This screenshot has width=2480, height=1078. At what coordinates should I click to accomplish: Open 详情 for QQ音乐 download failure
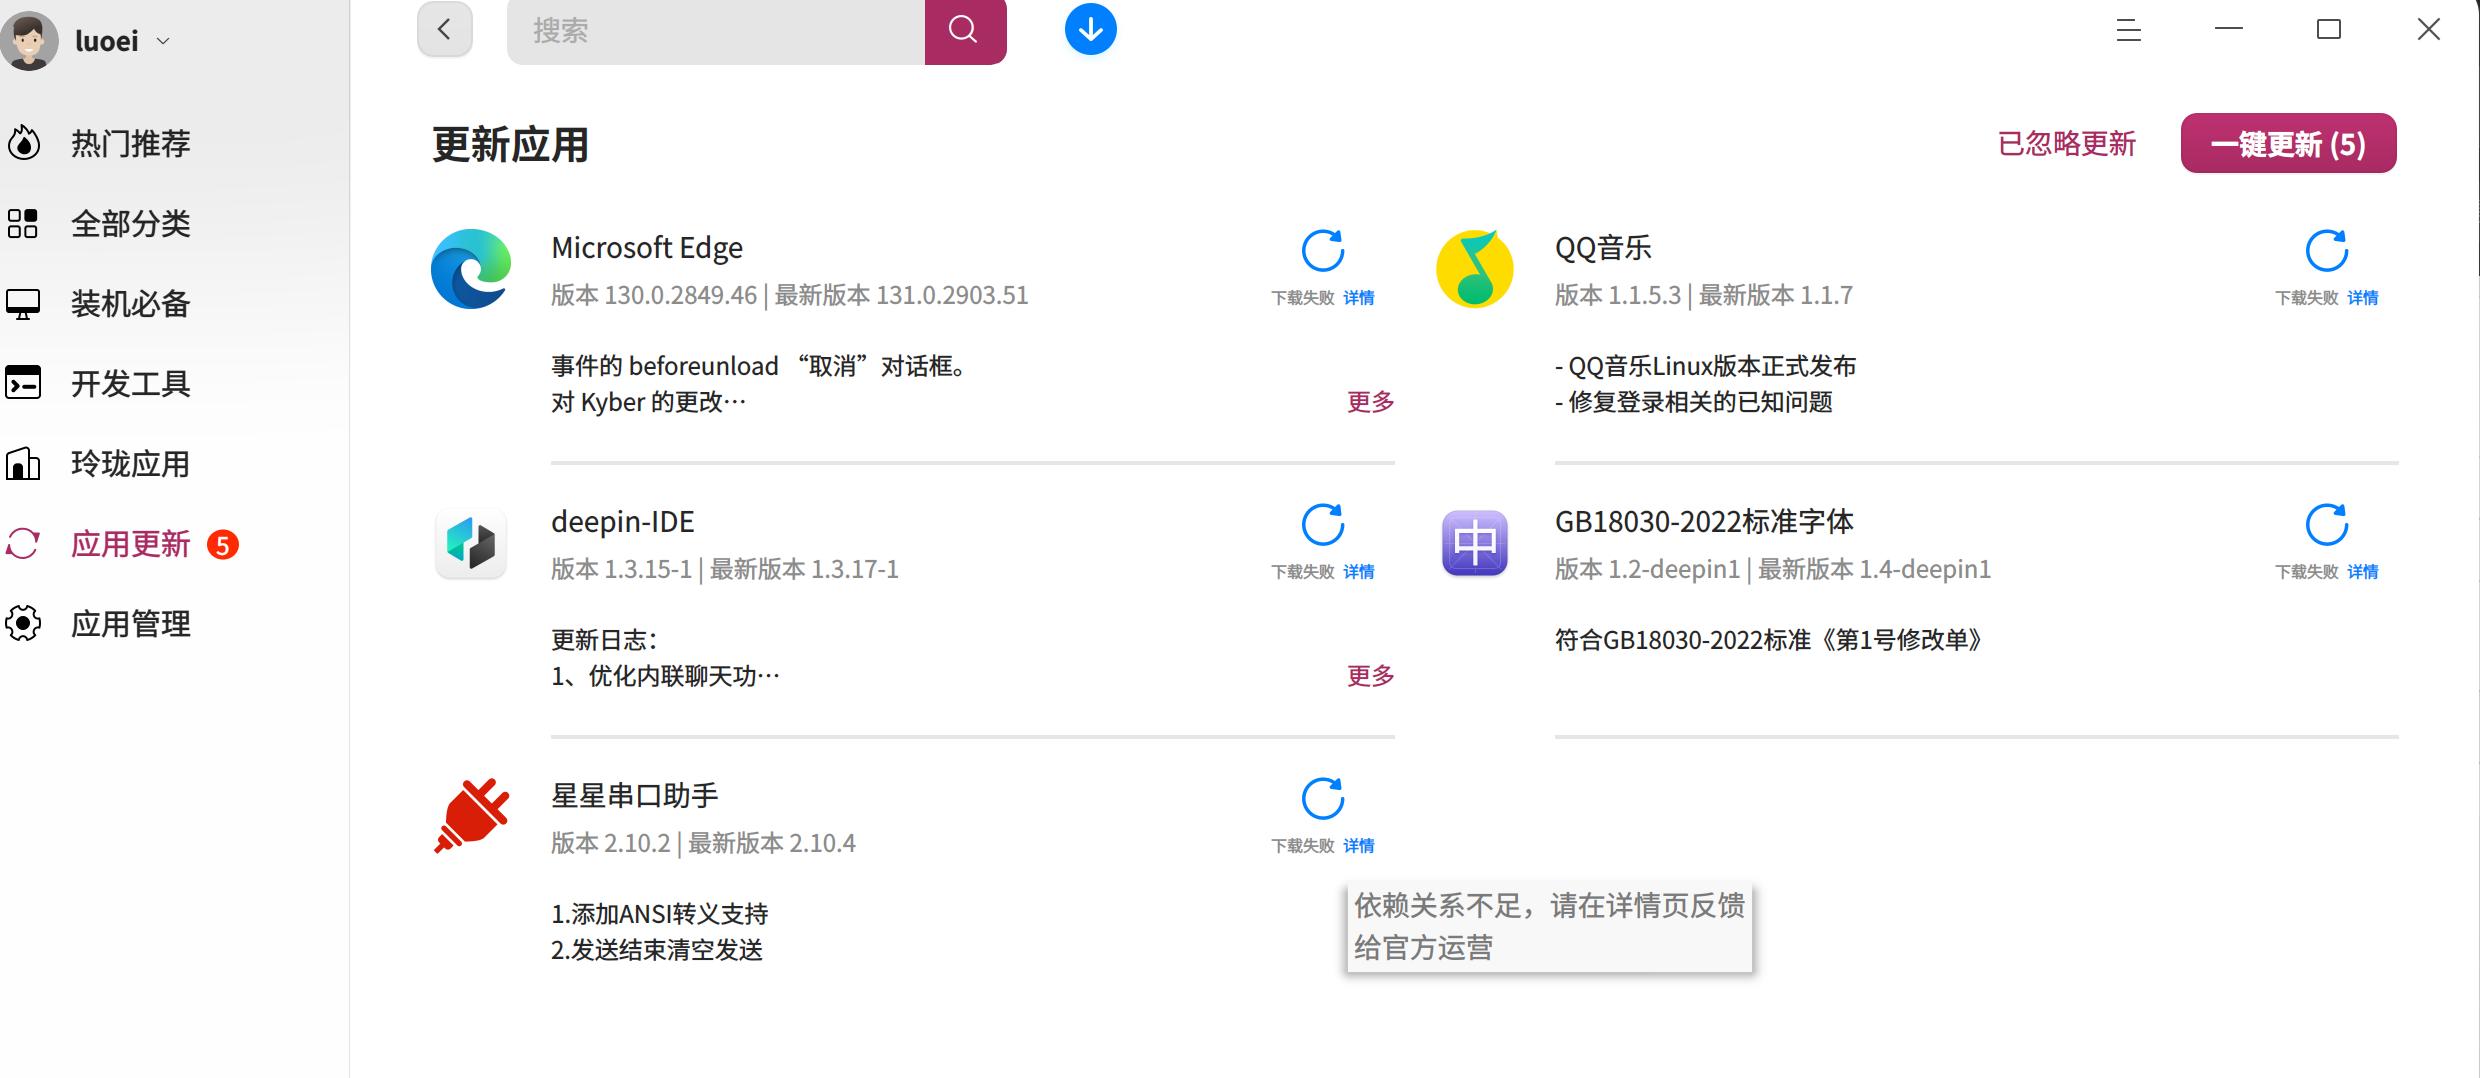(2362, 298)
